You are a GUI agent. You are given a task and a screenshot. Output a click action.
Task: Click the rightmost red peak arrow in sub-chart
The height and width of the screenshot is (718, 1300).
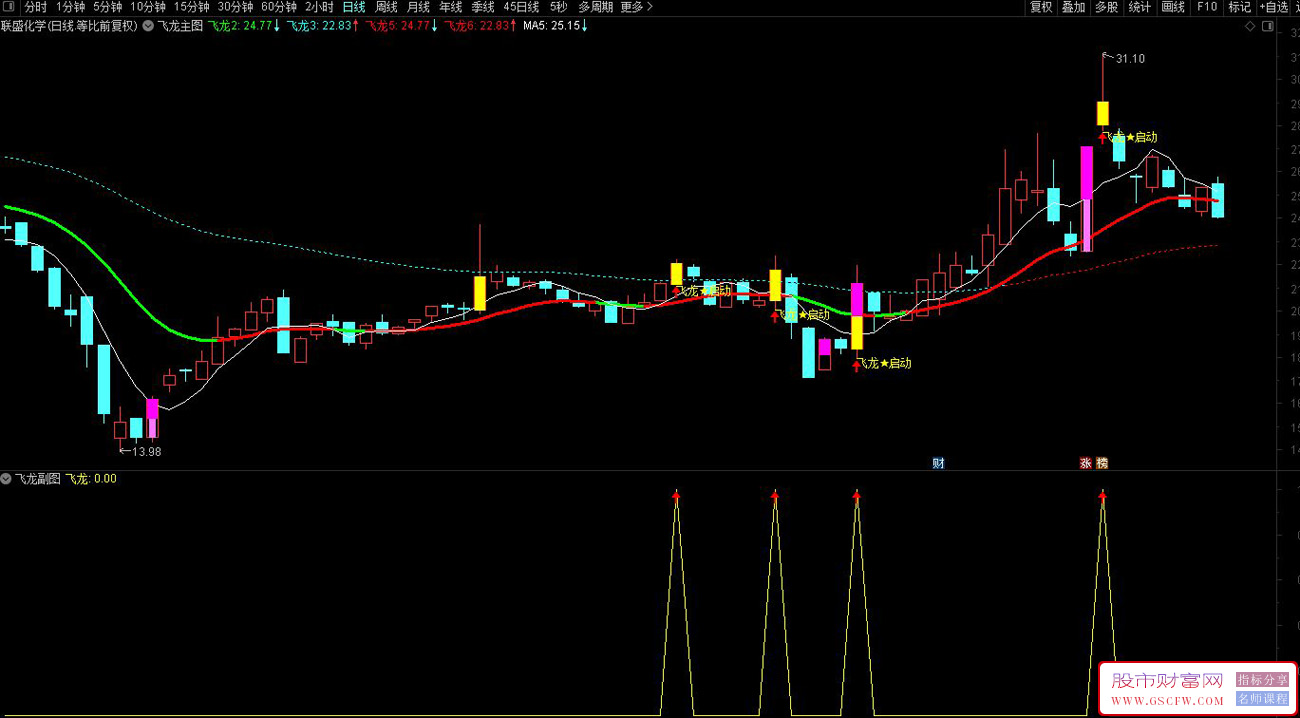coord(1103,494)
